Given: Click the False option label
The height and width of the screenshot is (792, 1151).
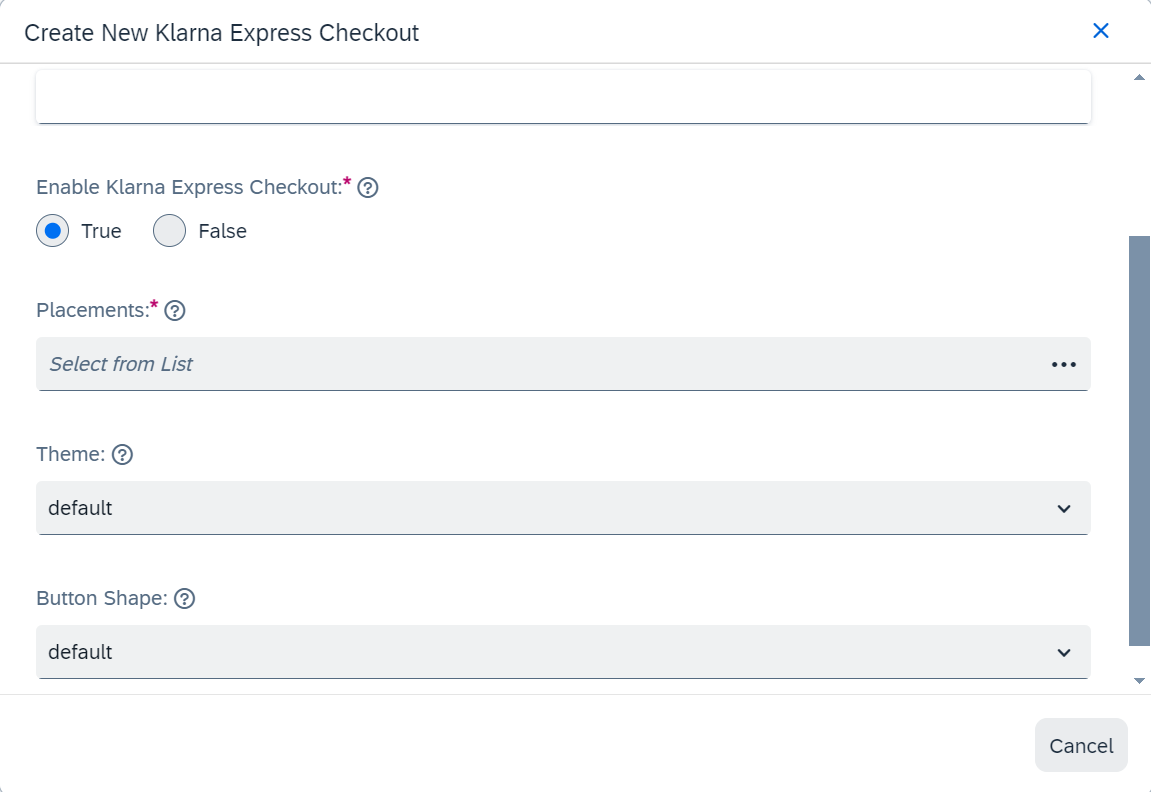Looking at the screenshot, I should (x=222, y=231).
